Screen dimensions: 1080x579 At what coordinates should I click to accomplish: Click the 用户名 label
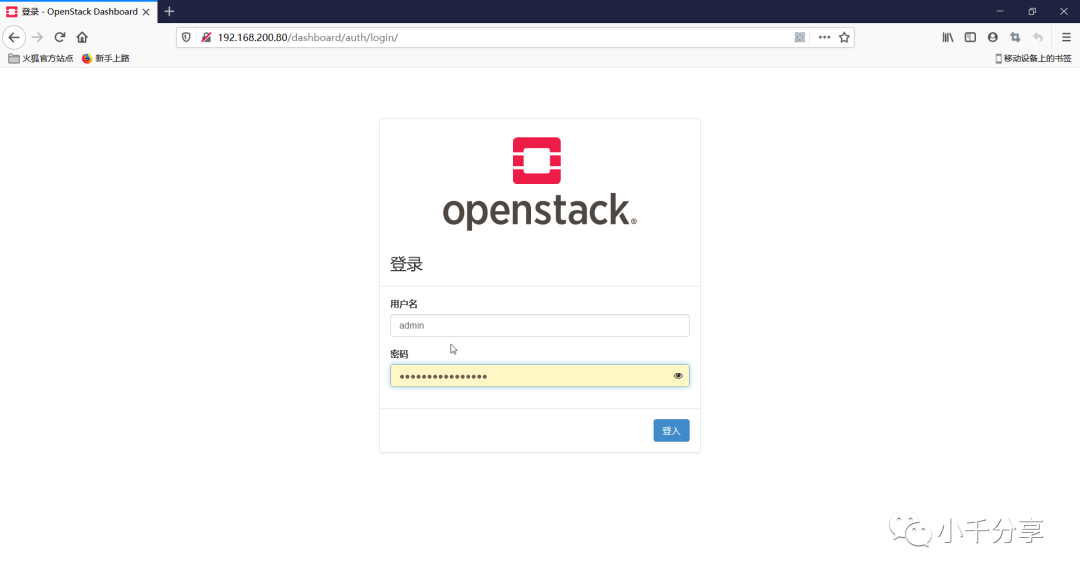[404, 304]
